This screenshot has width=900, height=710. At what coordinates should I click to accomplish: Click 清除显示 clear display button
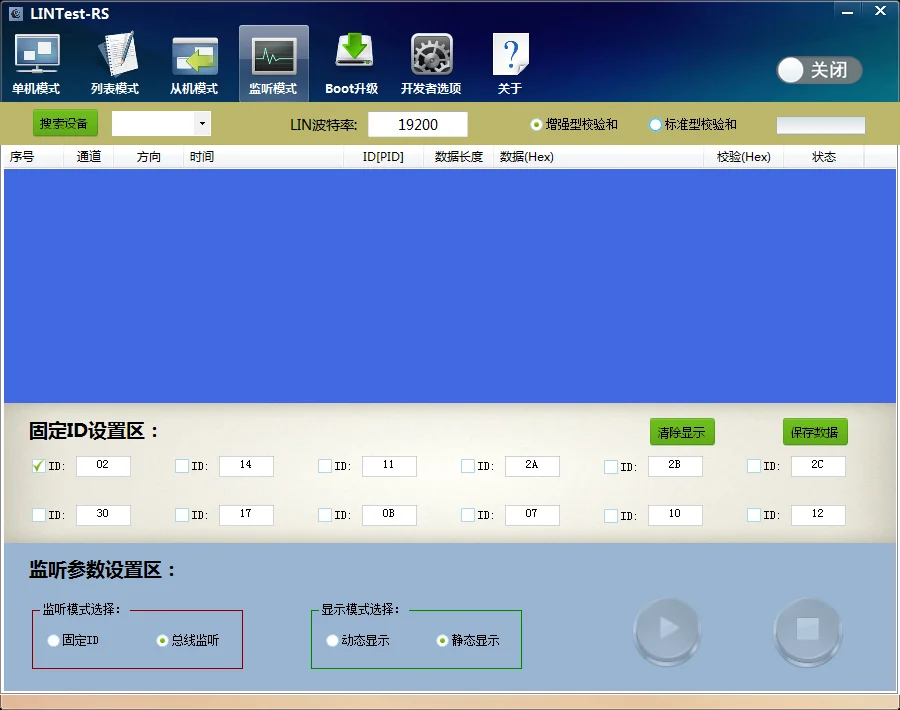[682, 432]
